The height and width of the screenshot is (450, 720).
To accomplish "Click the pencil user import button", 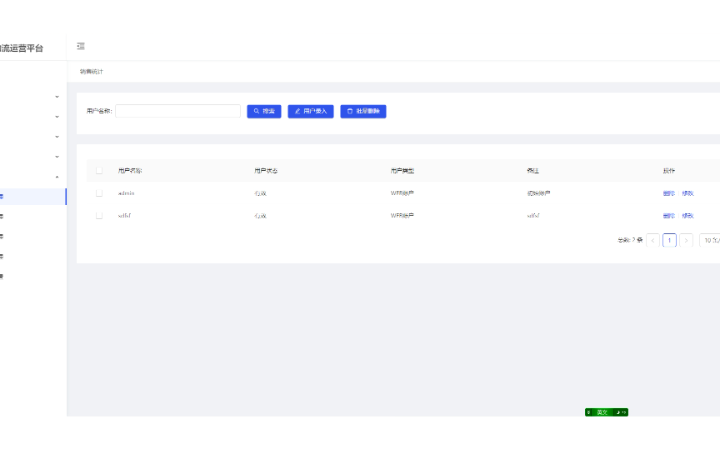I will coord(310,111).
